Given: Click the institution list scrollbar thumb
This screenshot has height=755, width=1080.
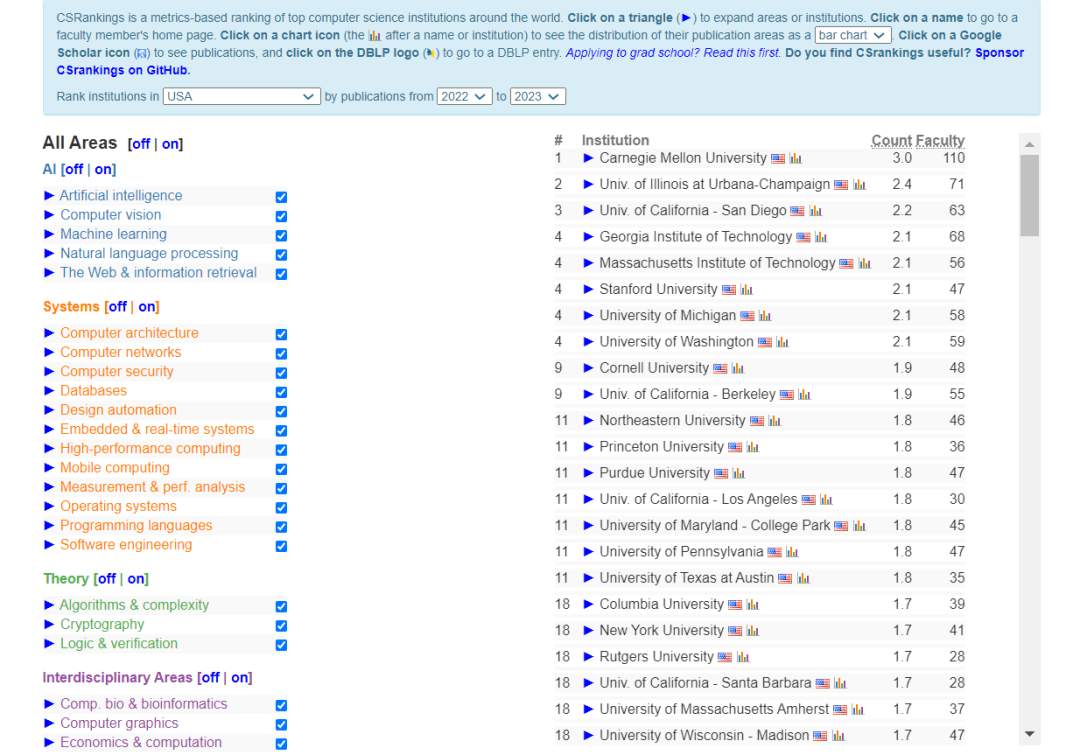Looking at the screenshot, I should tap(1029, 196).
